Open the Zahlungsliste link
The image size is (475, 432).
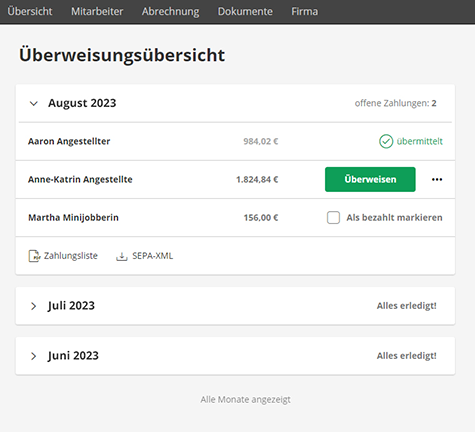tap(71, 256)
